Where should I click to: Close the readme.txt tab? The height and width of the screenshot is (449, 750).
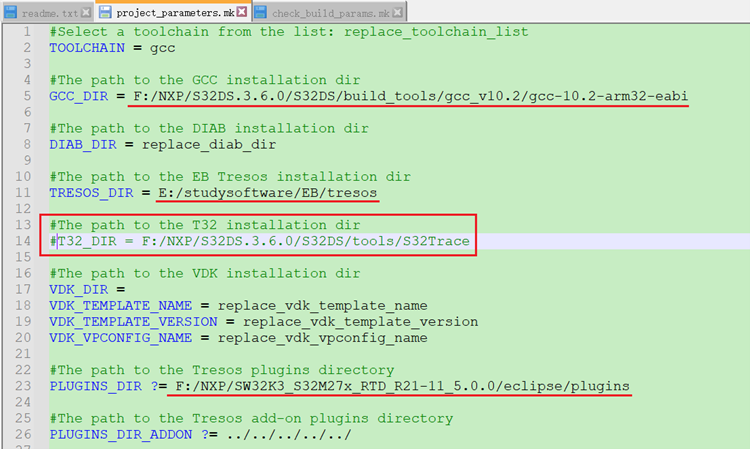[85, 12]
